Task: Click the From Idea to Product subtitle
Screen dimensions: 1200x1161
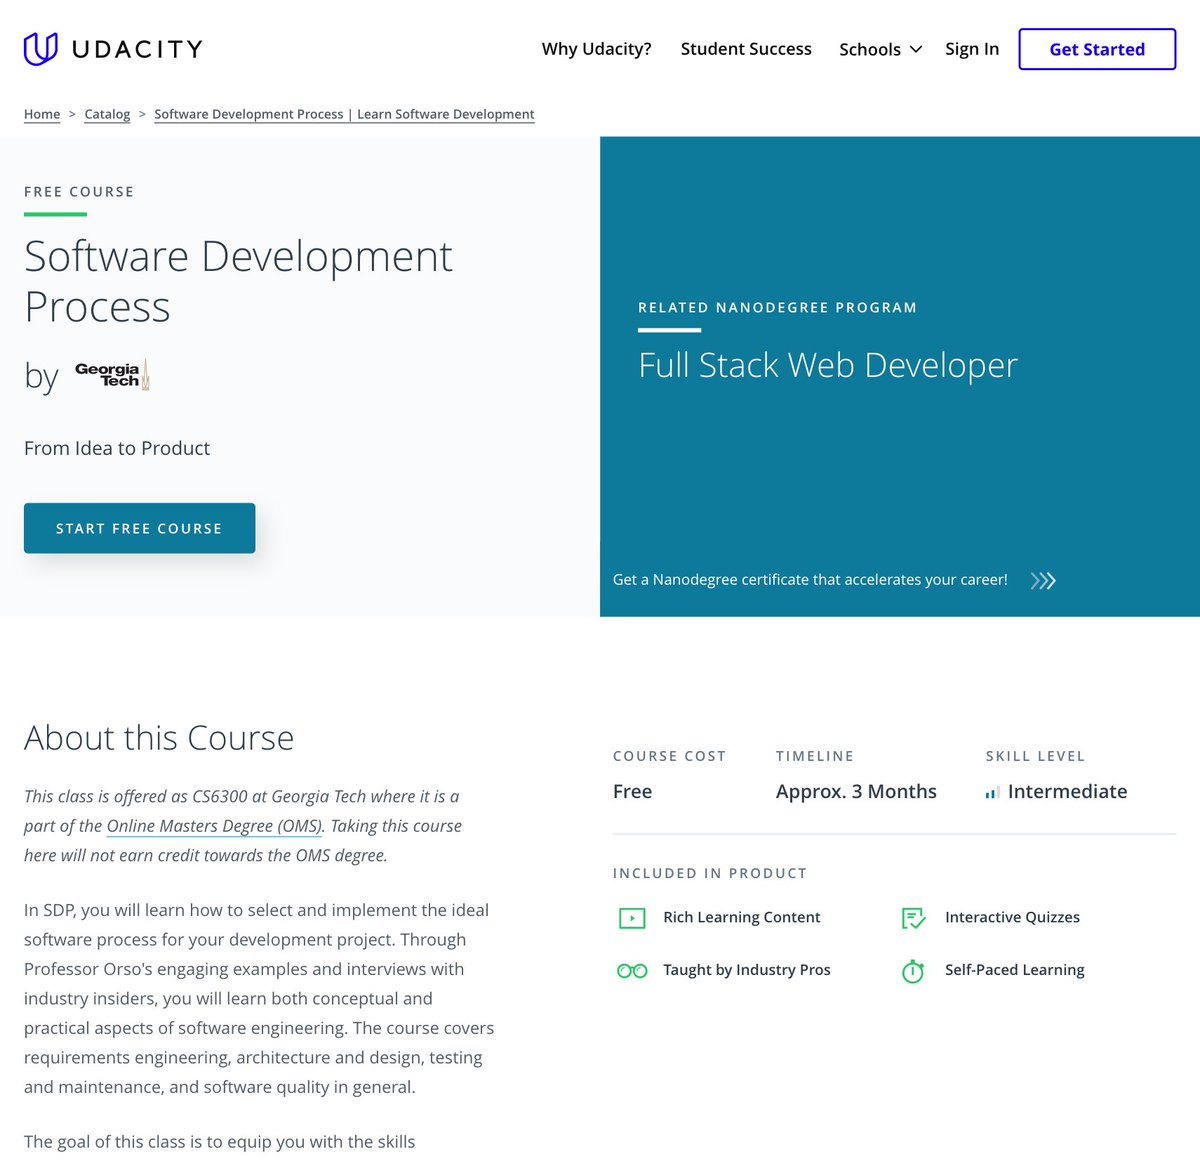Action: (117, 448)
